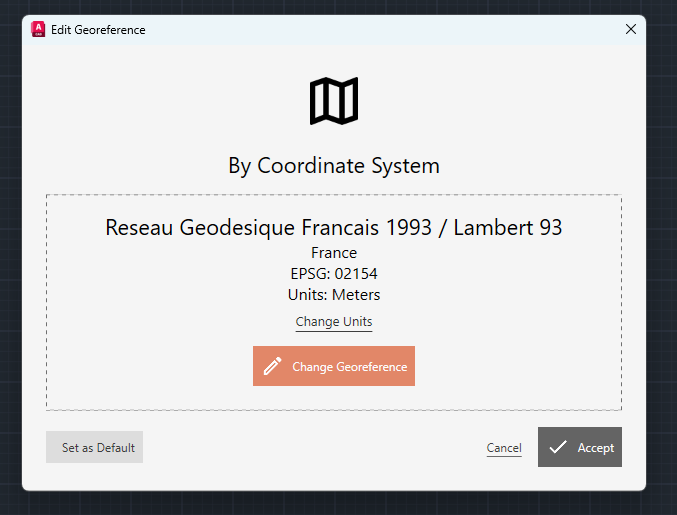Click the pencil icon on Change Georeference
The image size is (677, 515).
[x=273, y=366]
